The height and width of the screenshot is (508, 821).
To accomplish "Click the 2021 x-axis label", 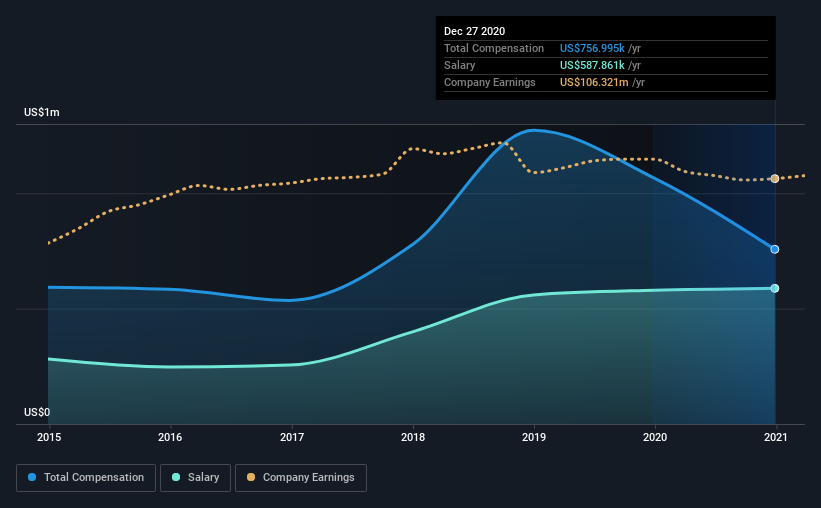I will coord(776,437).
